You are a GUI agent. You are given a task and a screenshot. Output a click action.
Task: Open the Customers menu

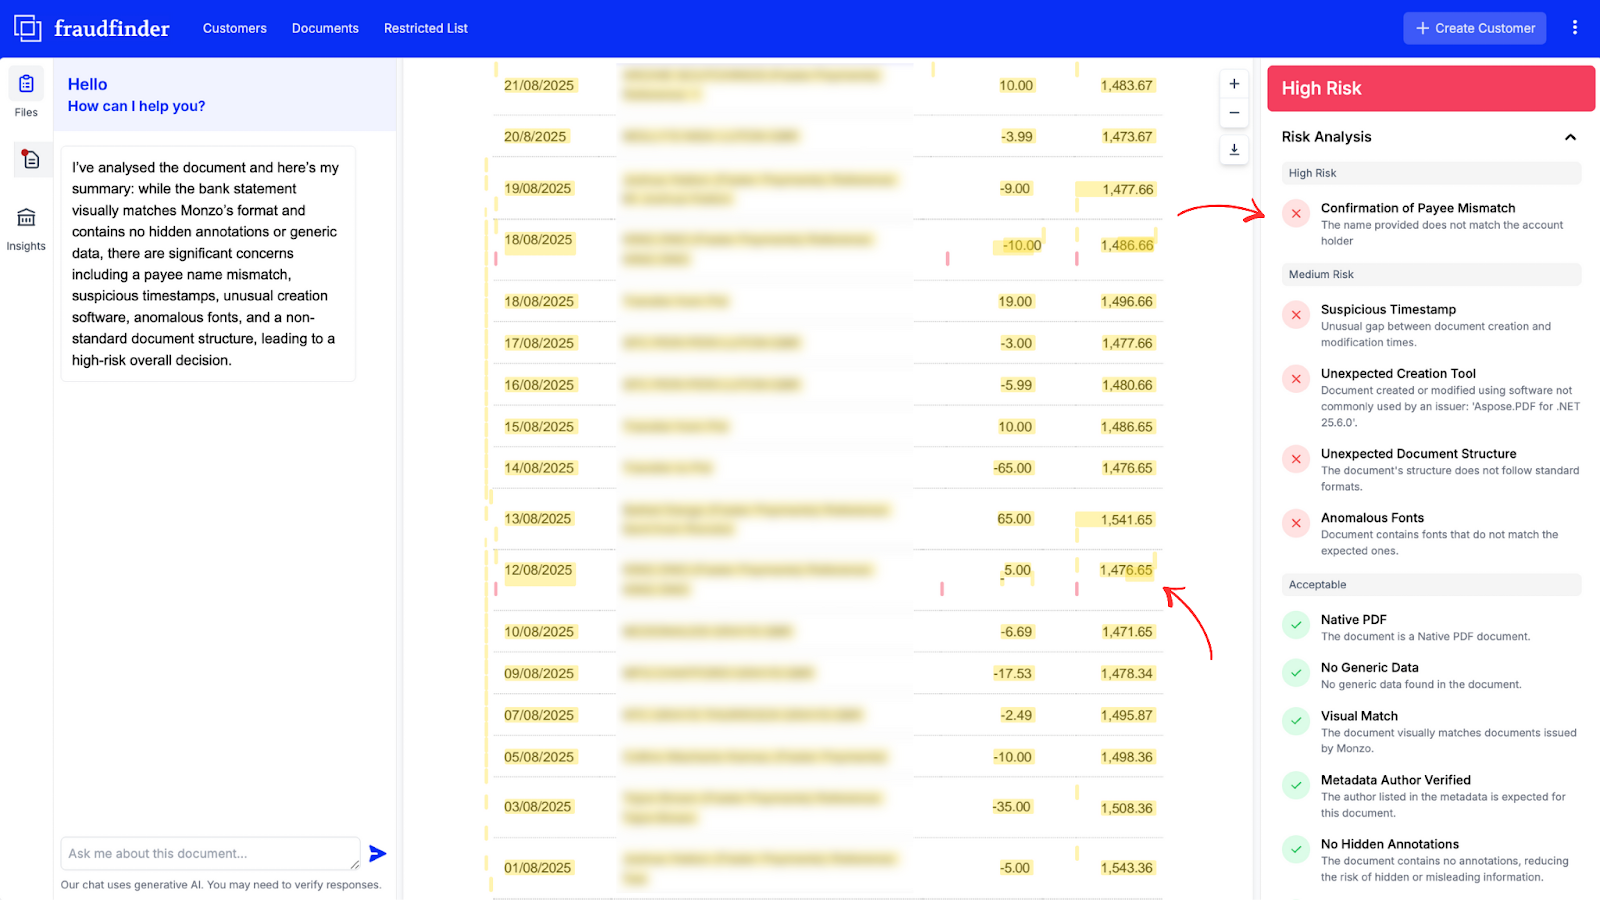pos(235,28)
